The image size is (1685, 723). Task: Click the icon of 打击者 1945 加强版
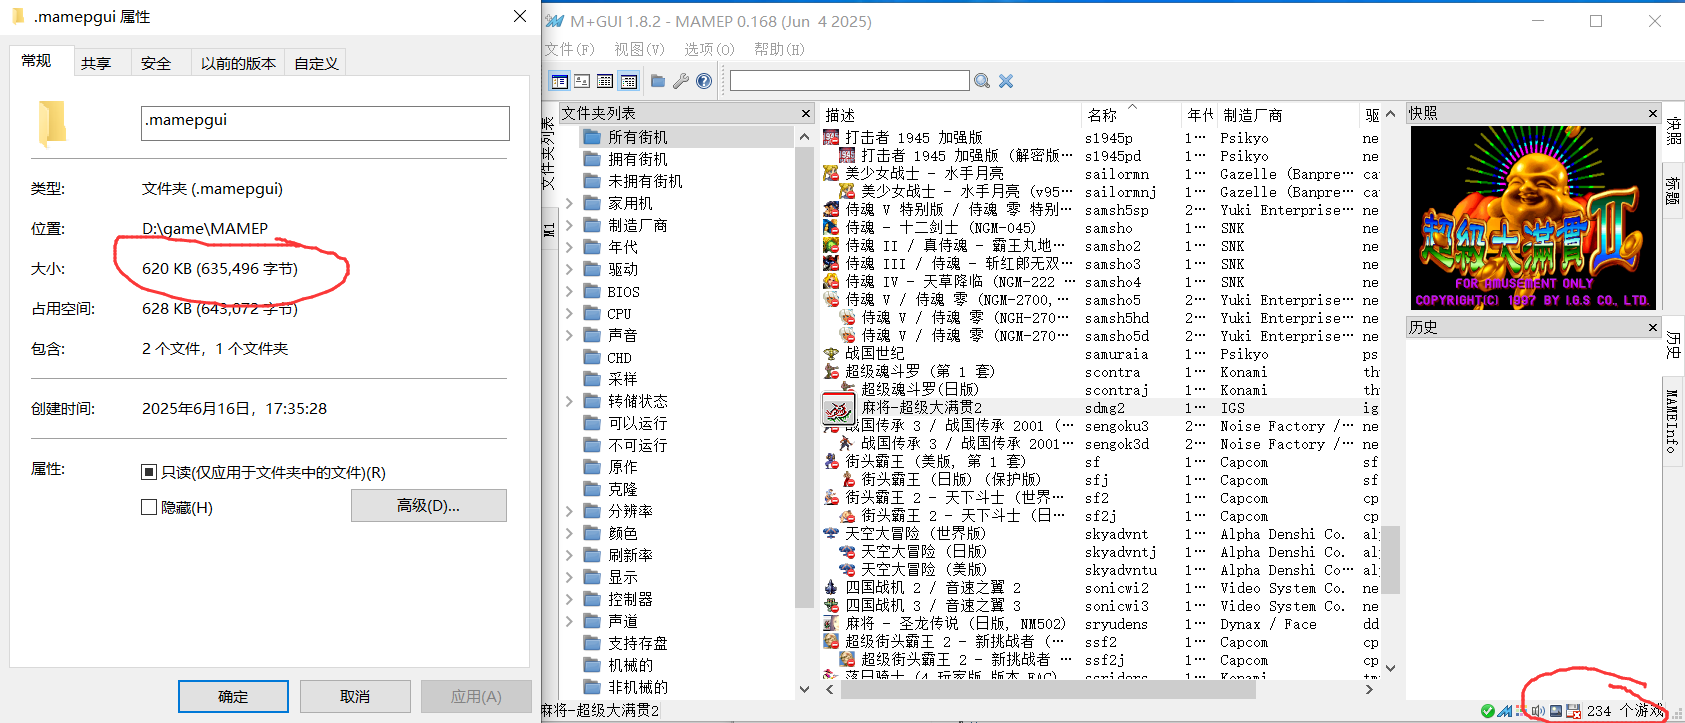(831, 137)
